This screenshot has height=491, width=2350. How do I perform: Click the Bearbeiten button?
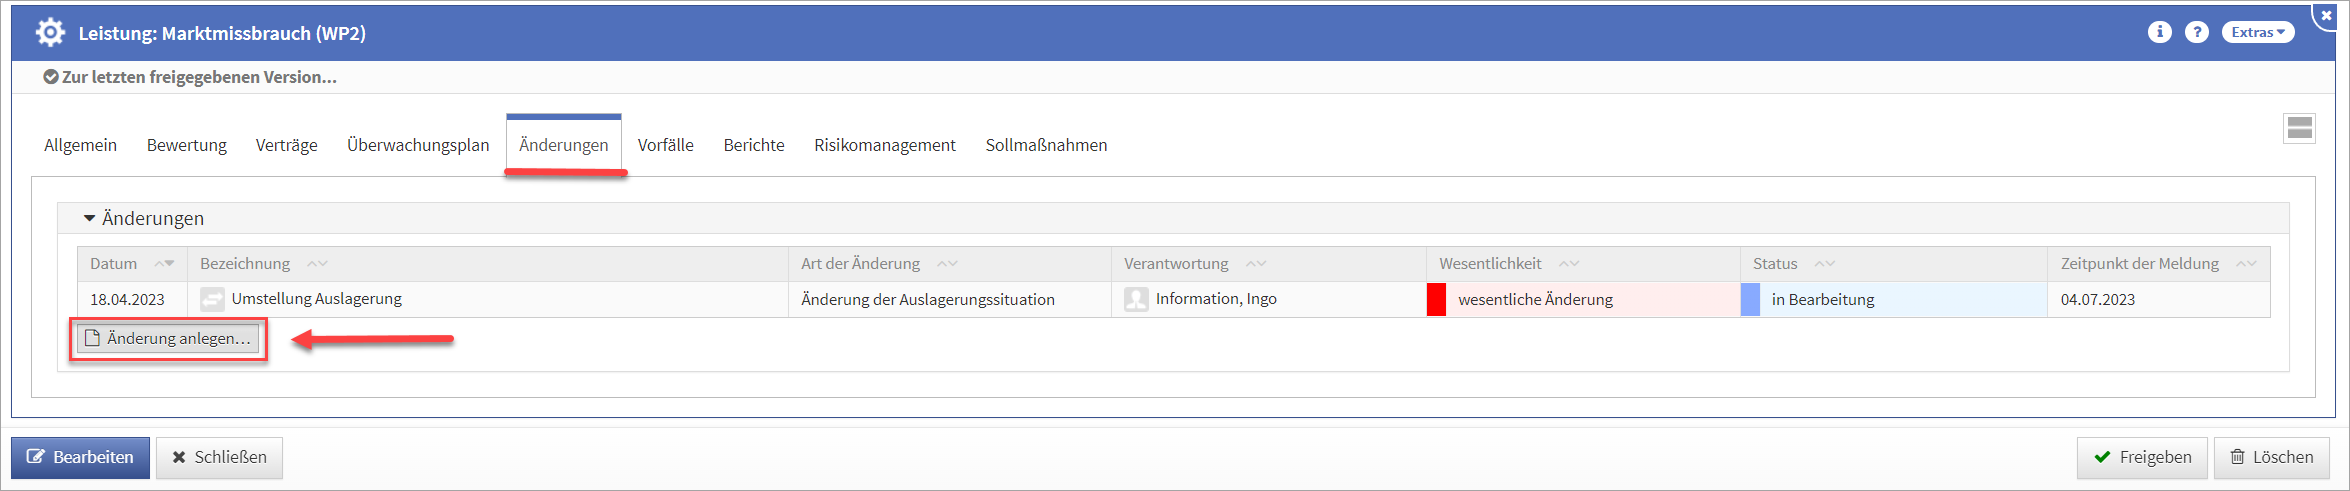pyautogui.click(x=80, y=457)
